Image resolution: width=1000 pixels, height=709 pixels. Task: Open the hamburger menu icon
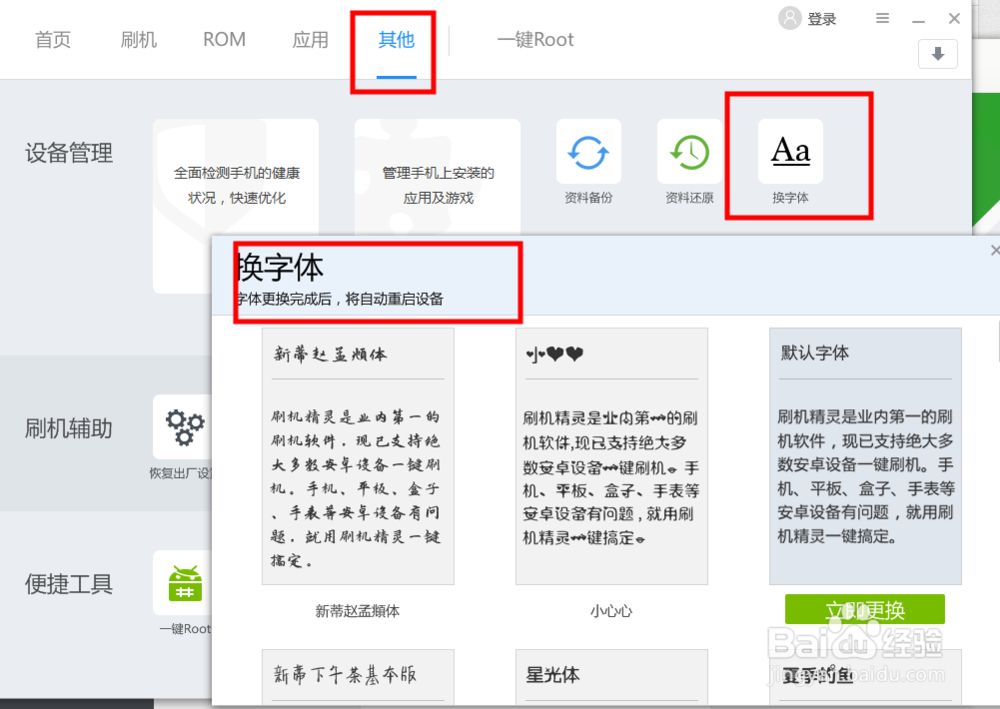point(883,18)
